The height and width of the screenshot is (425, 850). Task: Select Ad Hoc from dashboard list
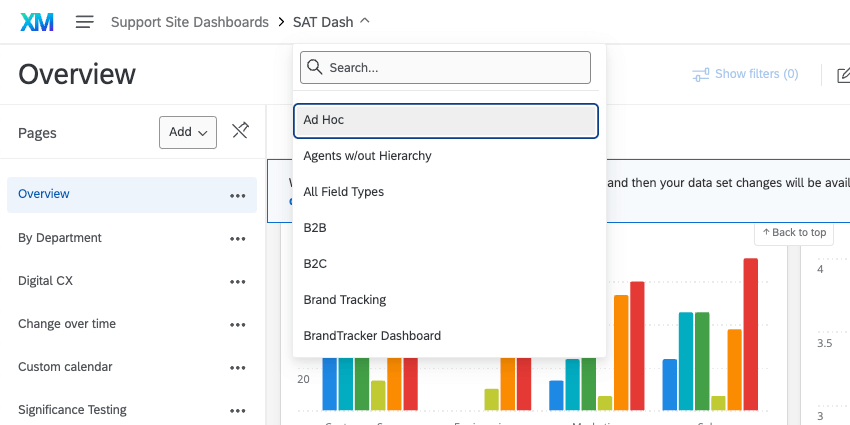pos(445,120)
